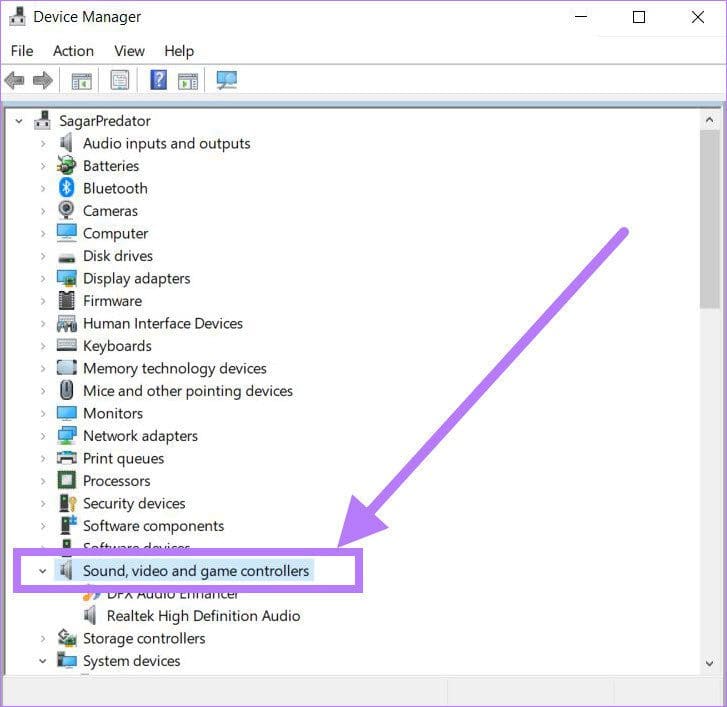Screen dimensions: 727x707
Task: Click the Realtek High Definition Audio speaker icon
Action: pyautogui.click(x=89, y=616)
